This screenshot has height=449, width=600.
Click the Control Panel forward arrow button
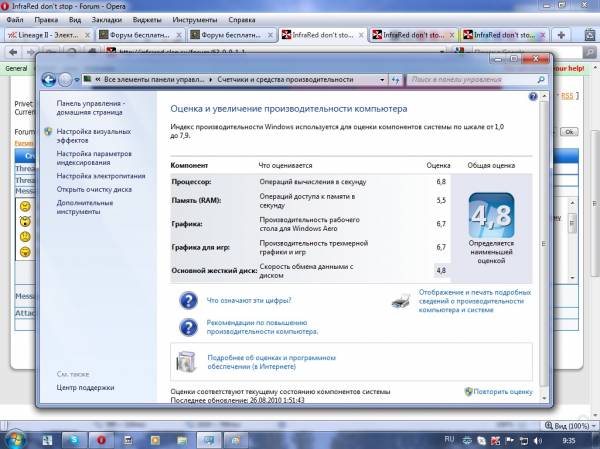tap(65, 80)
